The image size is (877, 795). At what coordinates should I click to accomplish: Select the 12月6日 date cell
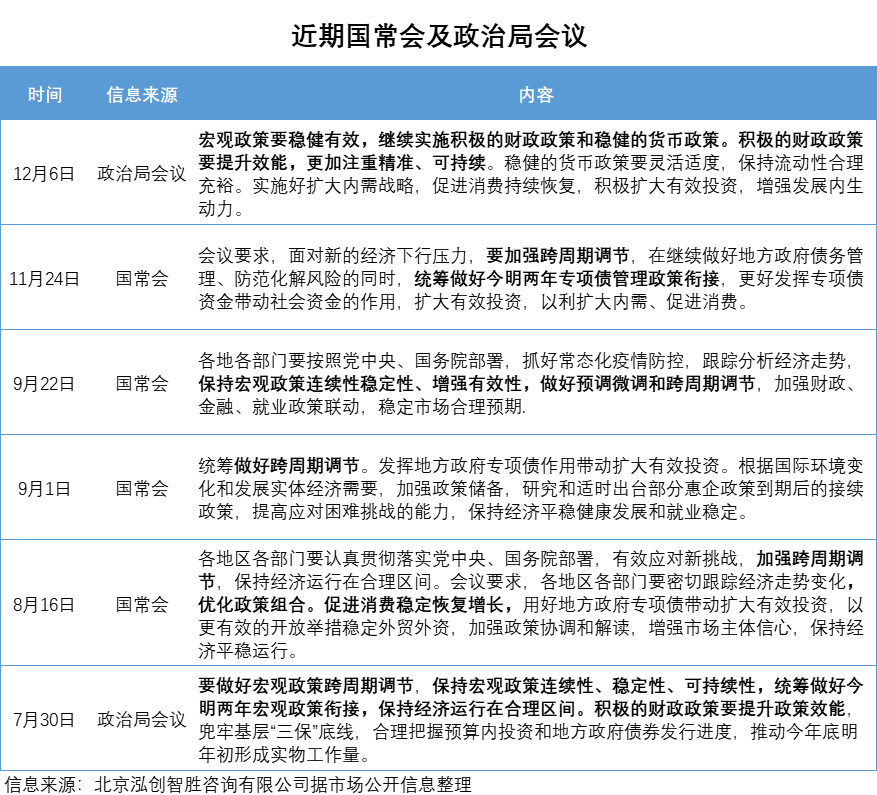[x=45, y=173]
